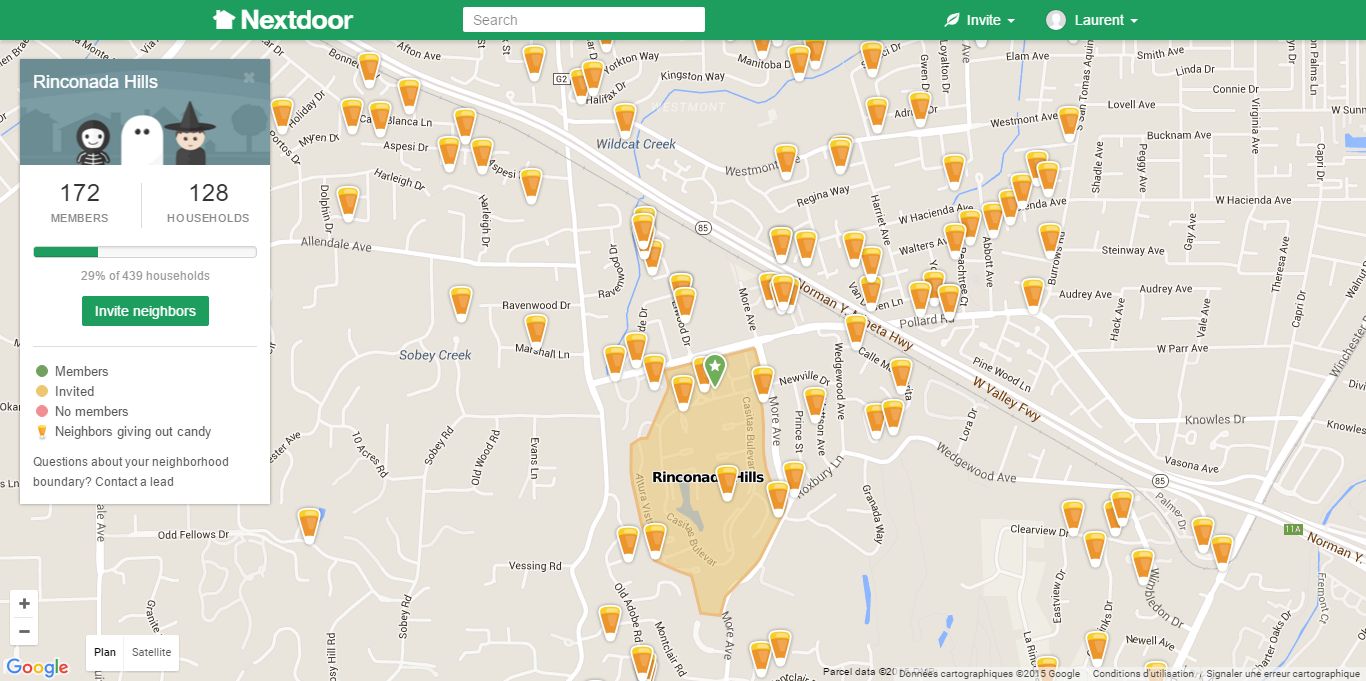The width and height of the screenshot is (1366, 681).
Task: Close the Rinconada Hills info panel
Action: pos(249,77)
